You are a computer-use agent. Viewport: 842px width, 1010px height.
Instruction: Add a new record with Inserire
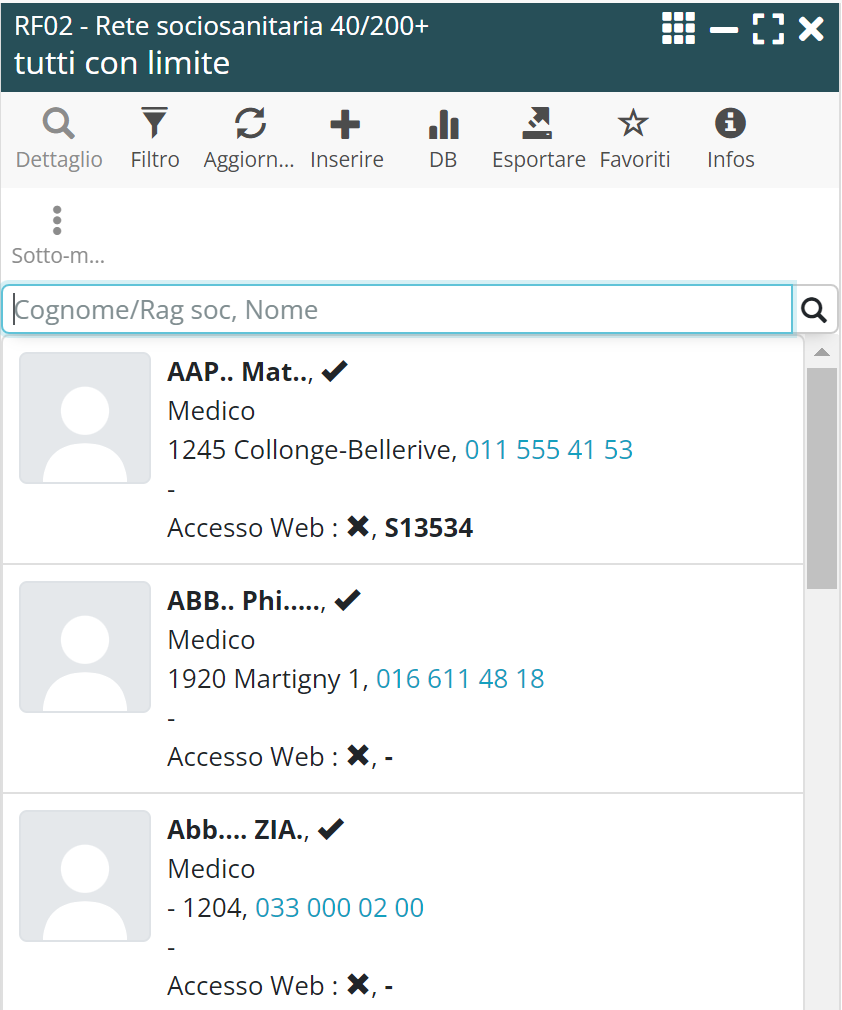click(346, 139)
